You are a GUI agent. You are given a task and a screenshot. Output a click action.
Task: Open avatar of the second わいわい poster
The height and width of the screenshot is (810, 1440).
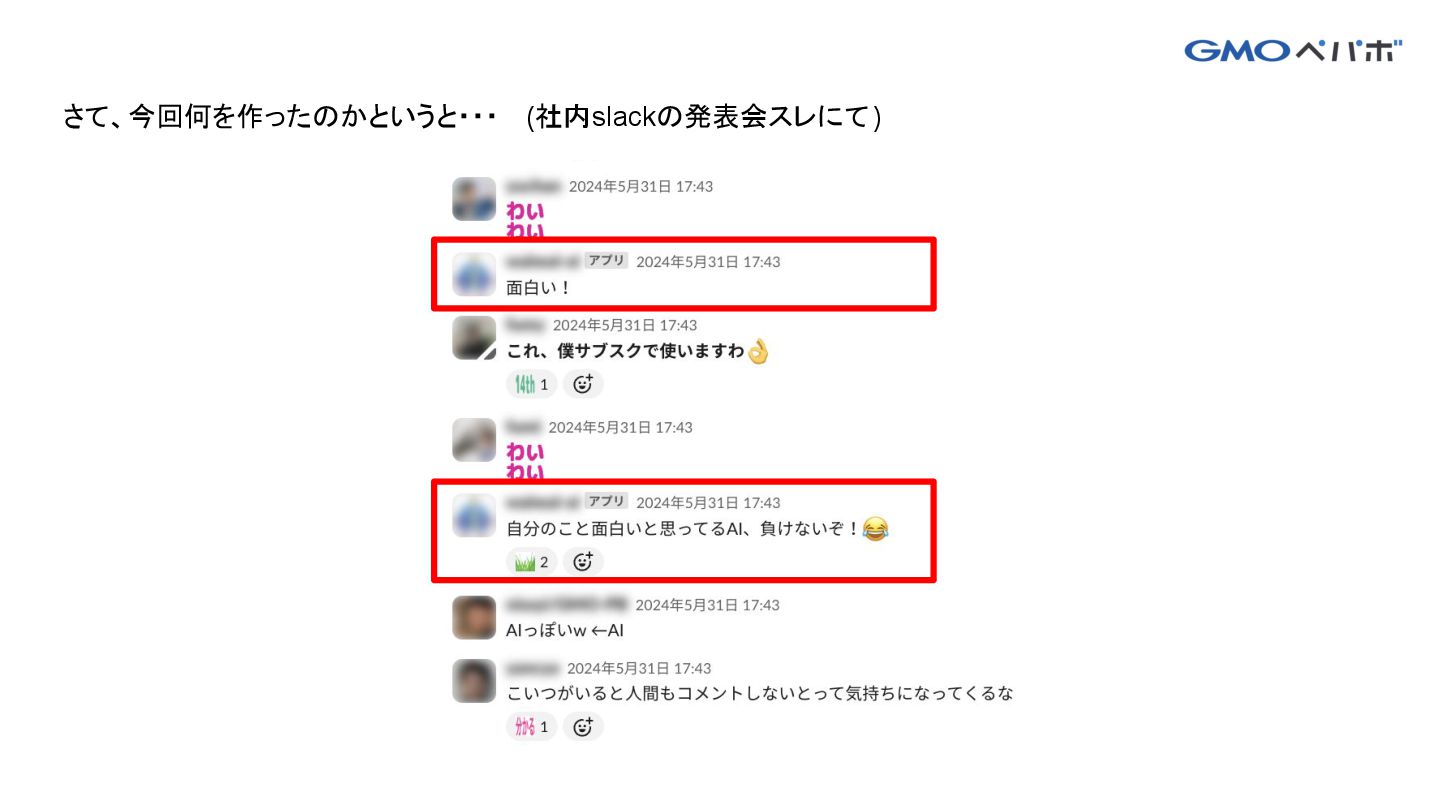point(474,440)
